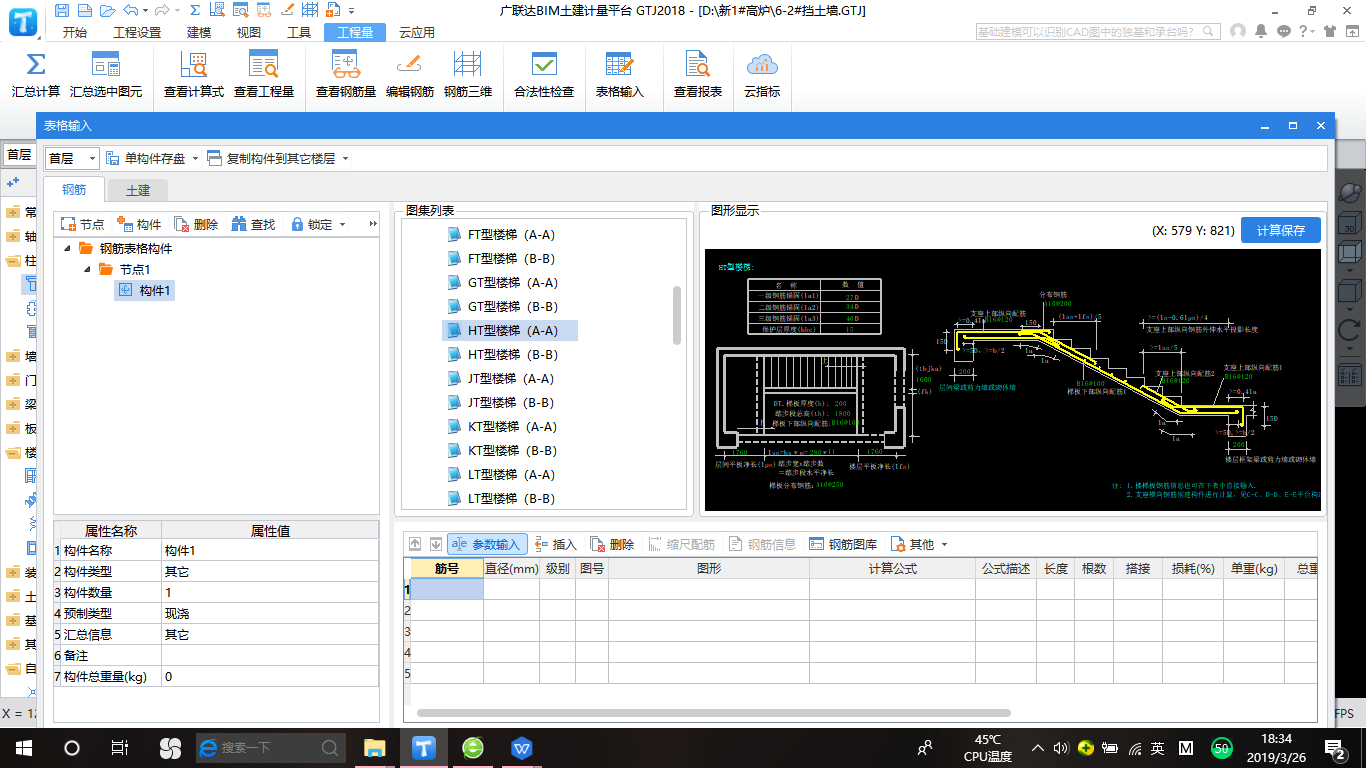1366x768 pixels.
Task: Click 插入 in rebar table toolbar
Action: 555,544
